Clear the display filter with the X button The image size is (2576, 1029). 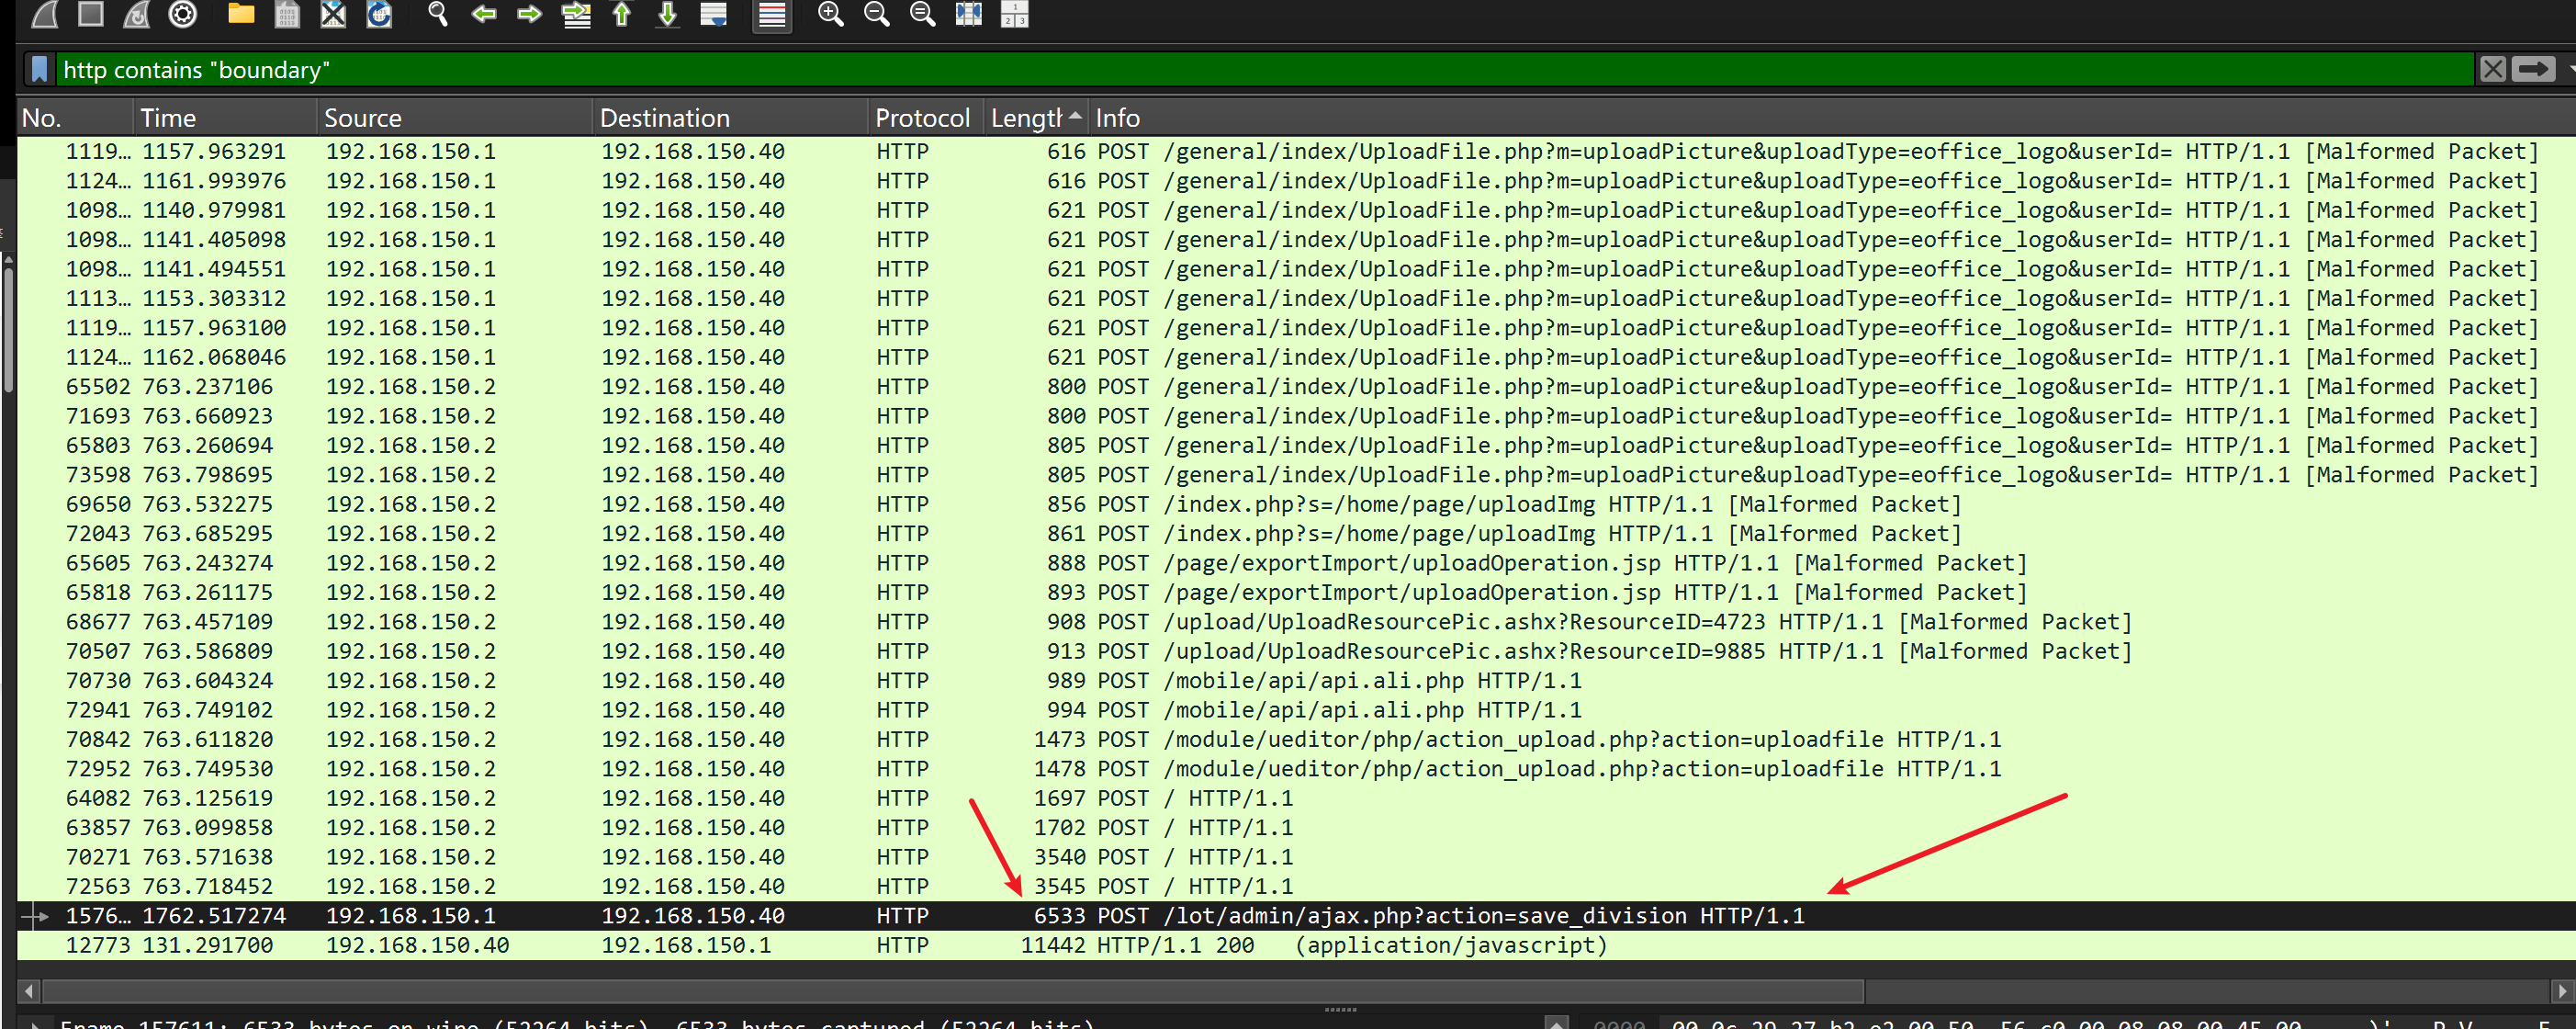pos(2492,69)
